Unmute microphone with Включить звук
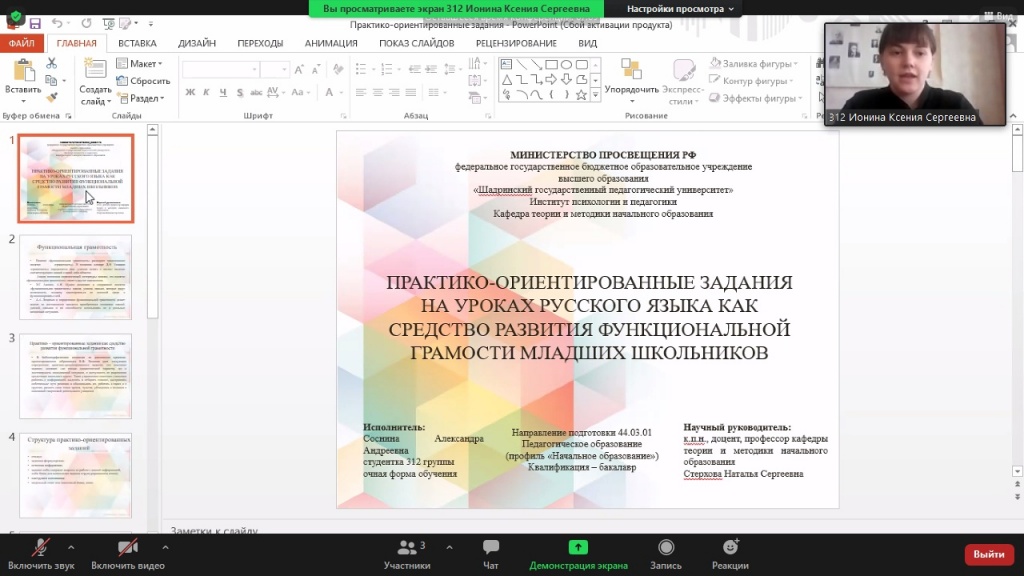This screenshot has width=1024, height=576. click(x=42, y=553)
